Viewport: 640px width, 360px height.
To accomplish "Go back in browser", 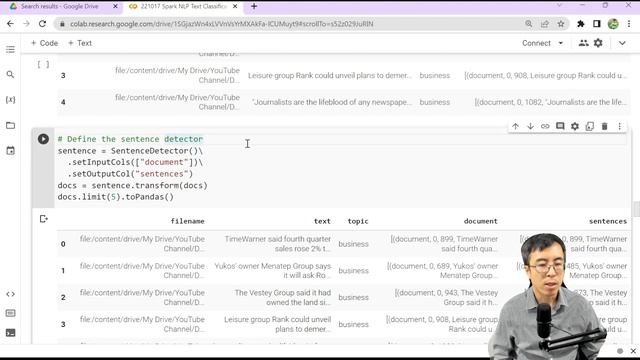I will [x=10, y=24].
